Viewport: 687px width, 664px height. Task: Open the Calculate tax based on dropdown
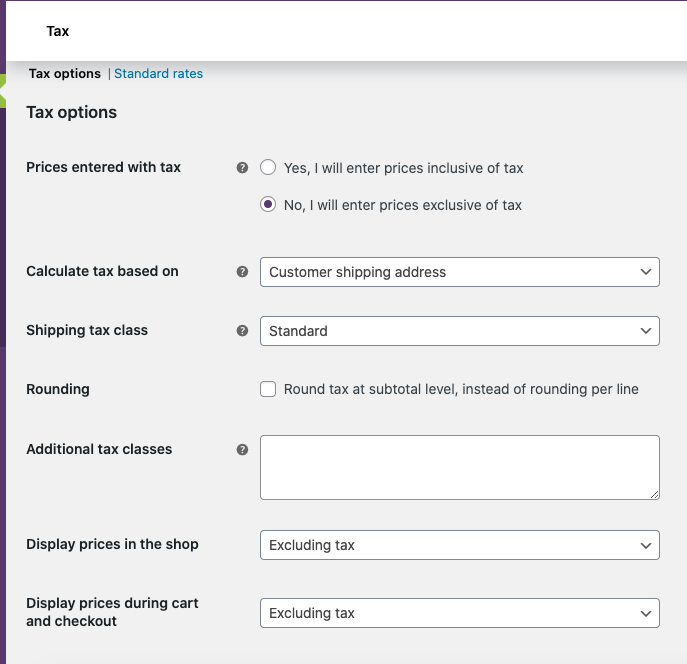pos(459,272)
